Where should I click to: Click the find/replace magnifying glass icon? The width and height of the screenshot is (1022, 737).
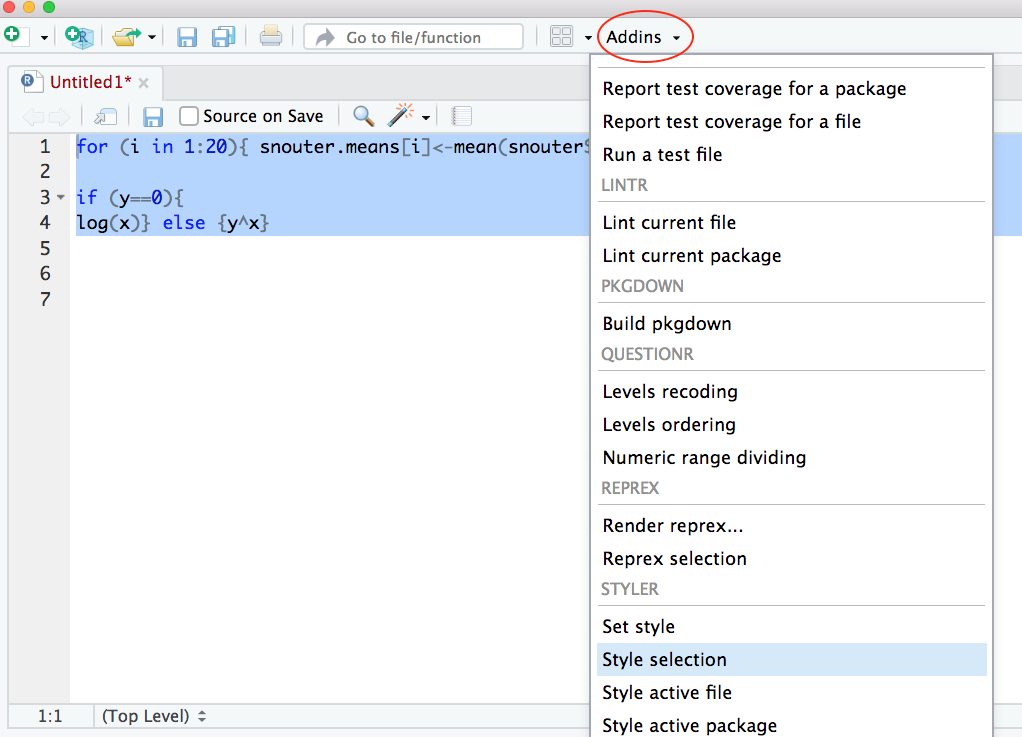(x=363, y=116)
